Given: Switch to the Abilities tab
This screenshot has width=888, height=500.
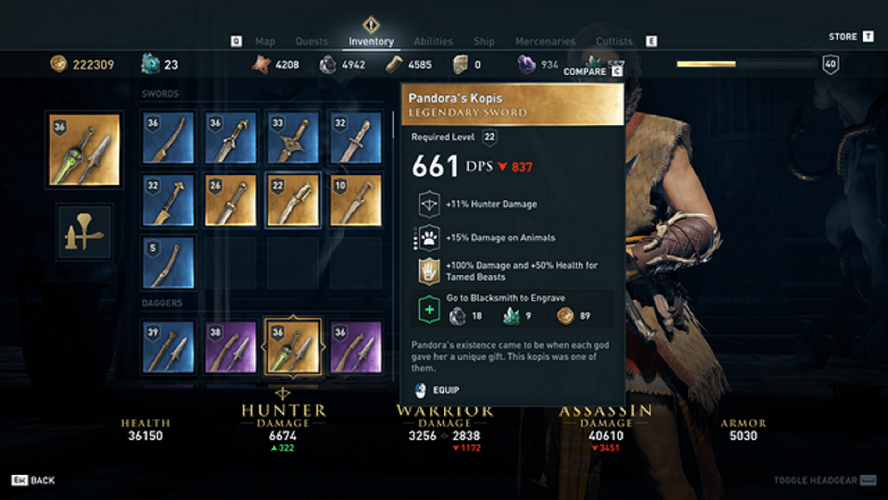Looking at the screenshot, I should click(x=433, y=41).
